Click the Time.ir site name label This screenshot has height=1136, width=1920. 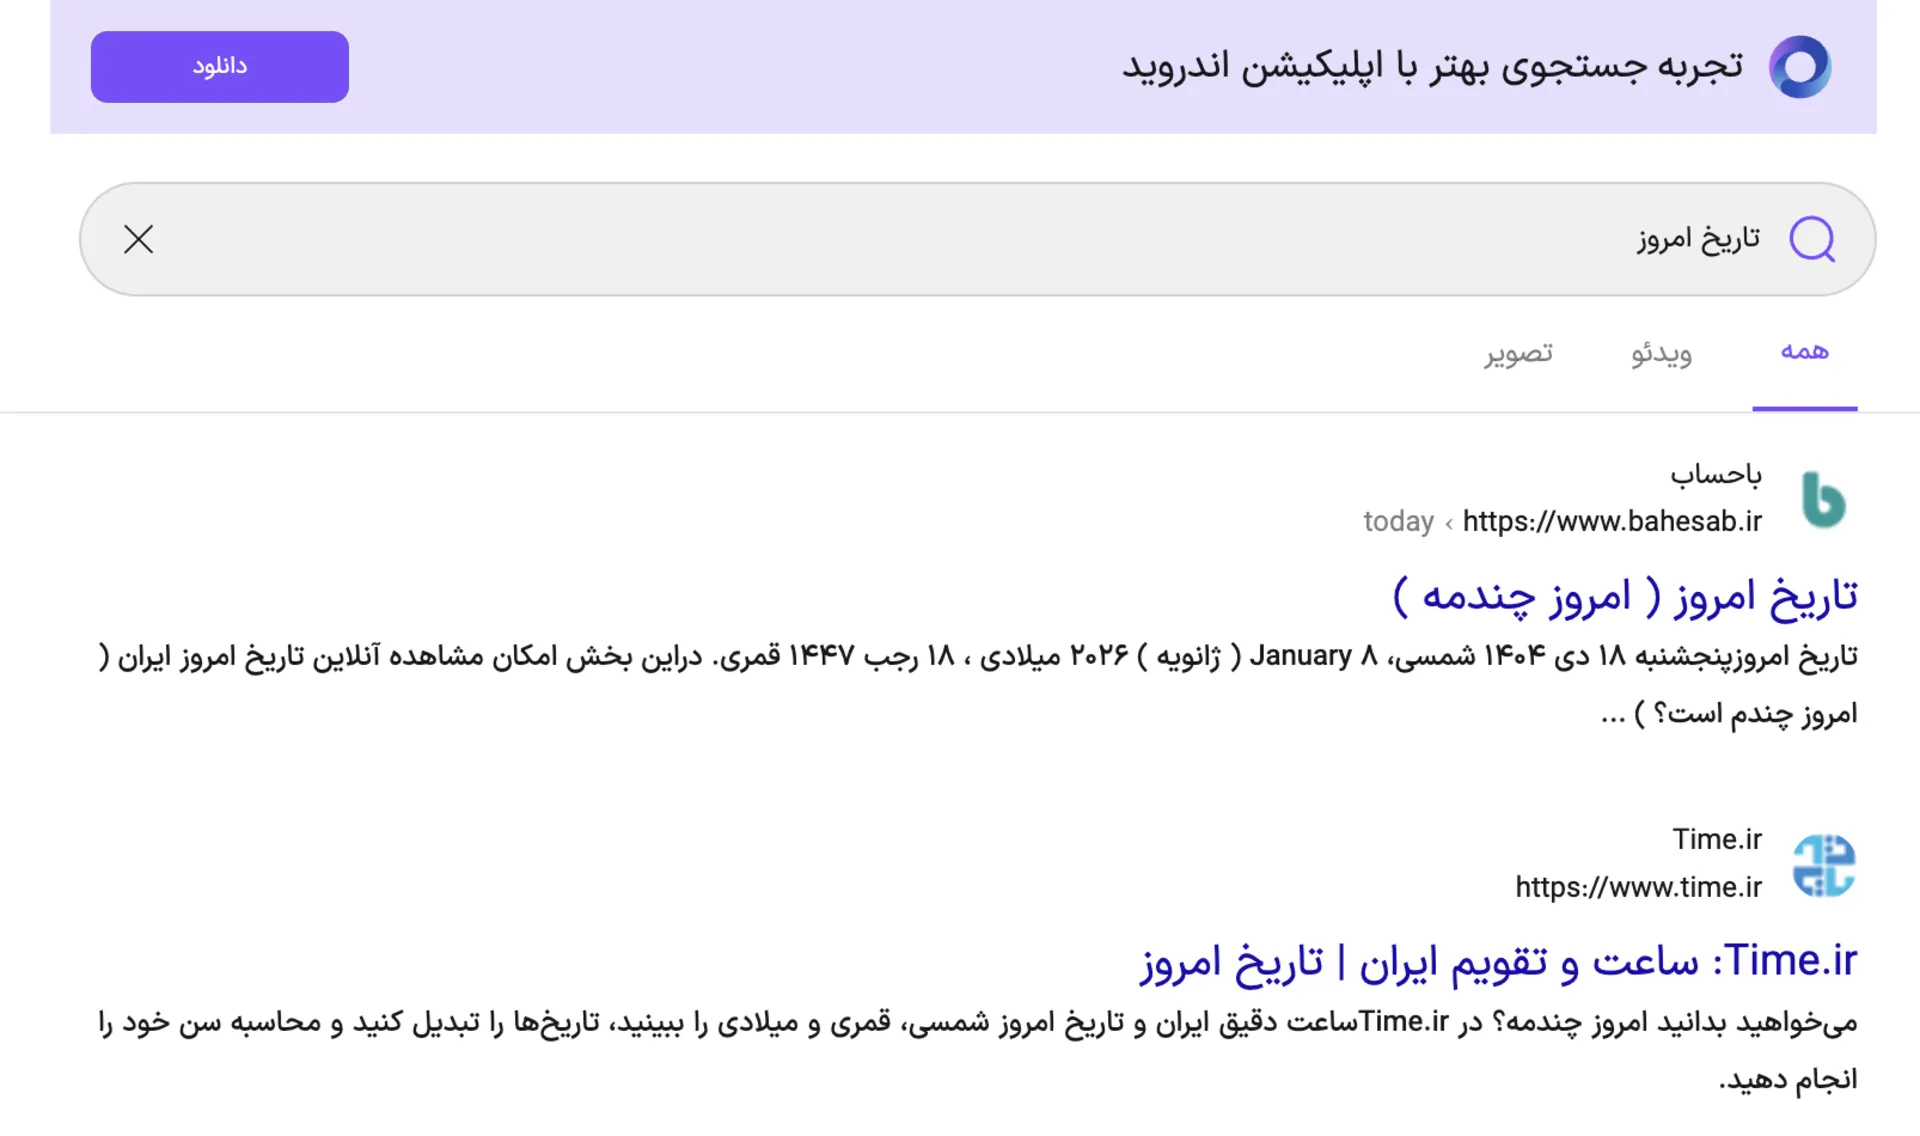pos(1716,839)
